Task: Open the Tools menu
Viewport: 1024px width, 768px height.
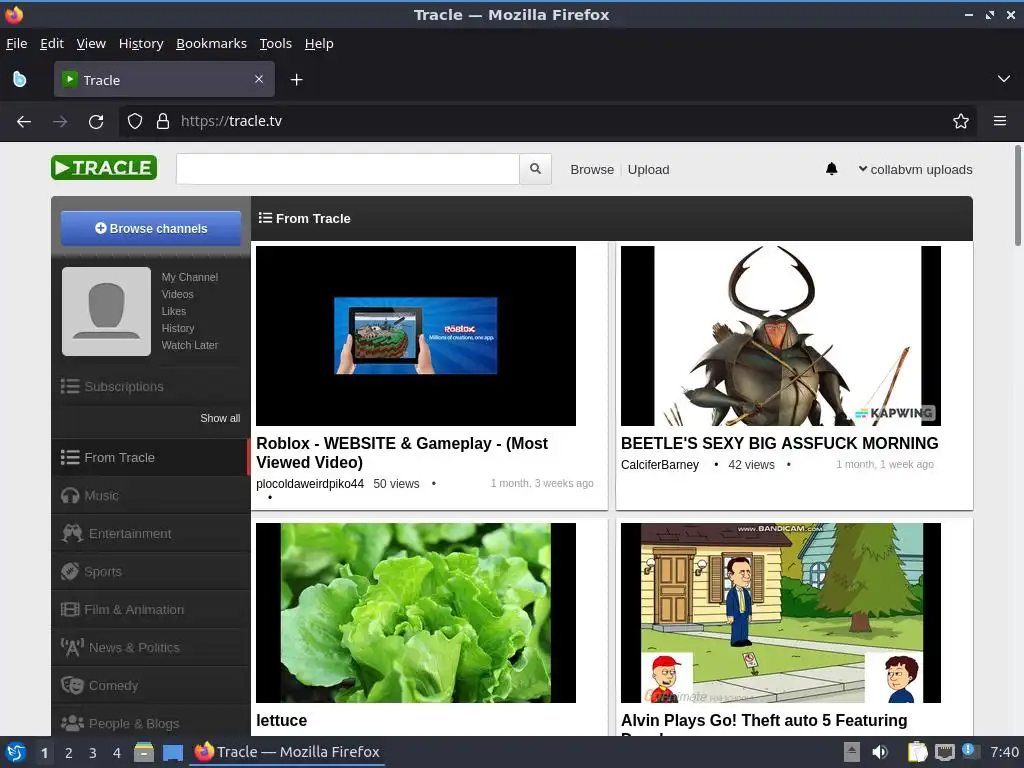Action: (276, 44)
